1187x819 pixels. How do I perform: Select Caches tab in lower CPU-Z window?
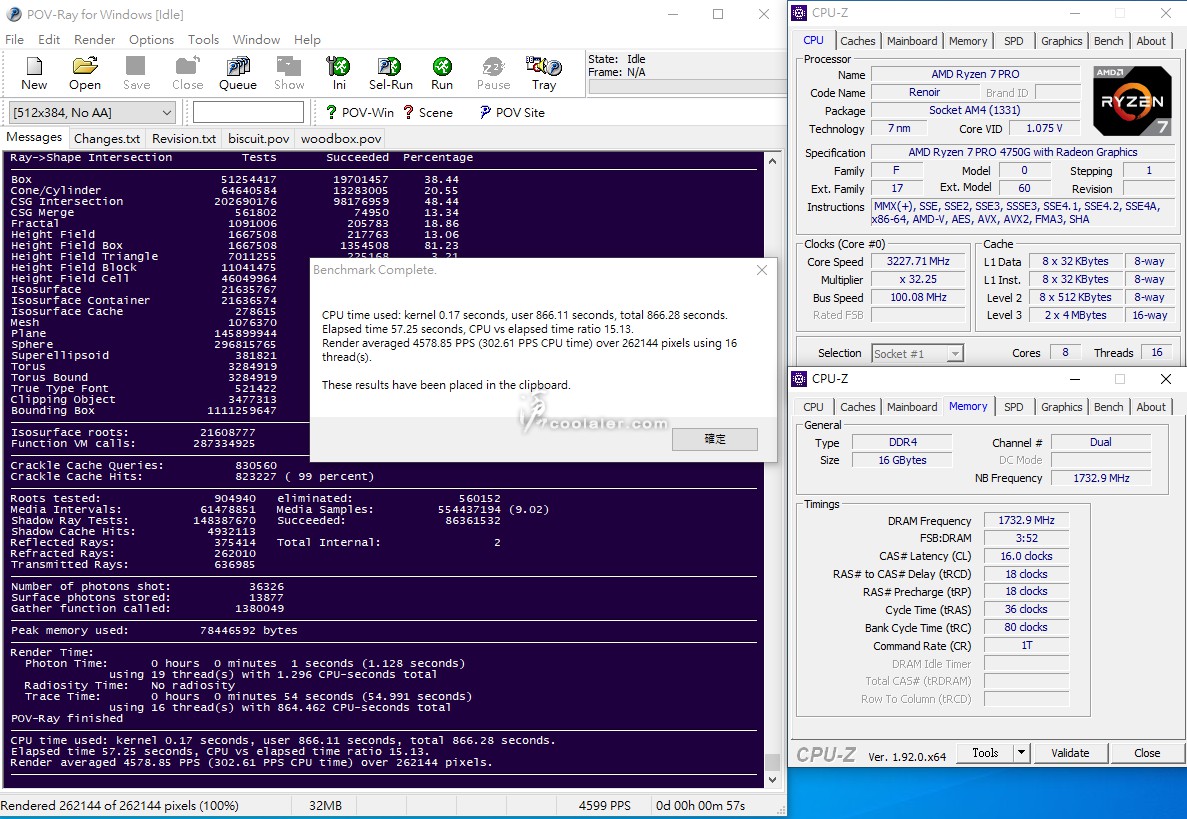(858, 406)
